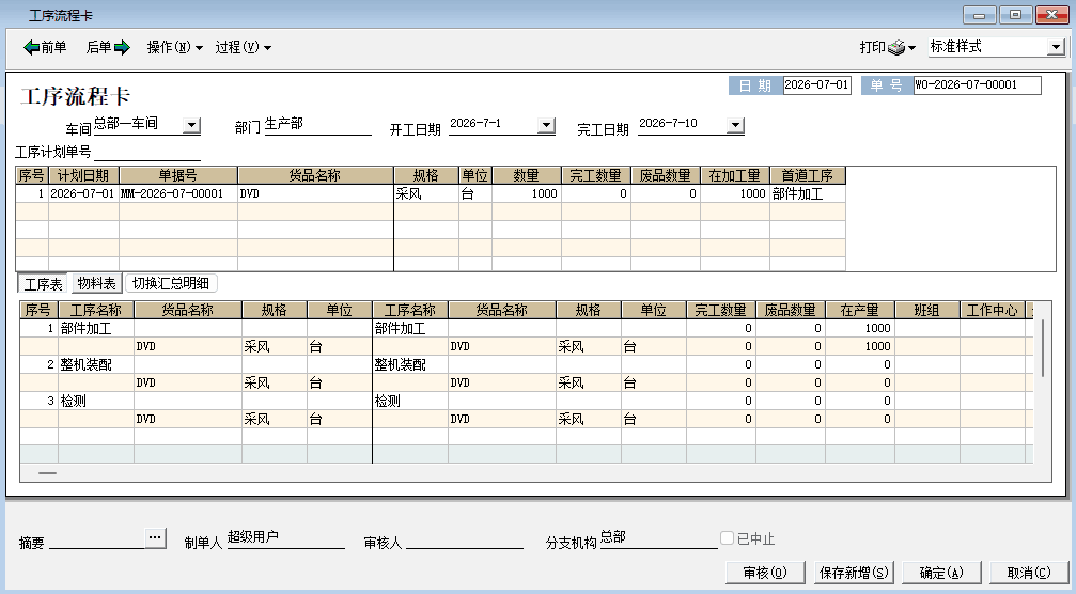Select the 1000 value under 数量 column
Viewport: 1076px width, 594px height.
(526, 194)
